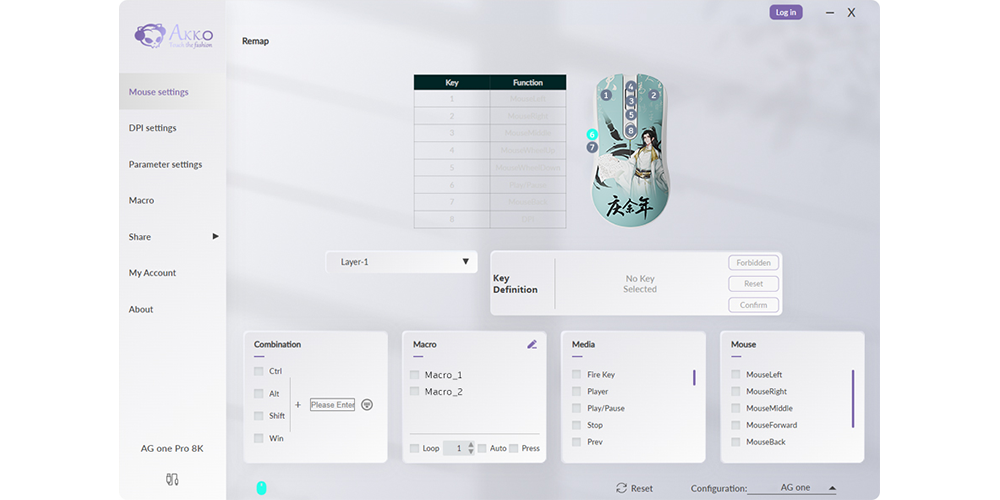Enable the Ctrl combination checkbox
This screenshot has height=500, width=1000.
pyautogui.click(x=259, y=371)
